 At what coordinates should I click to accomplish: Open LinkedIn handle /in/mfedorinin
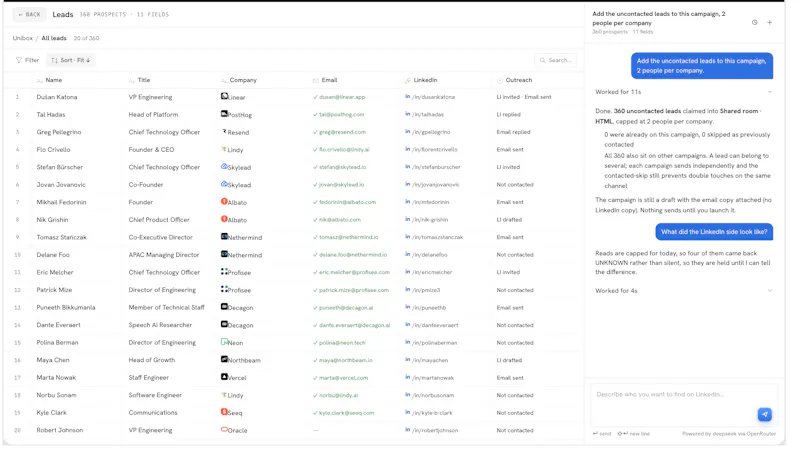431,202
